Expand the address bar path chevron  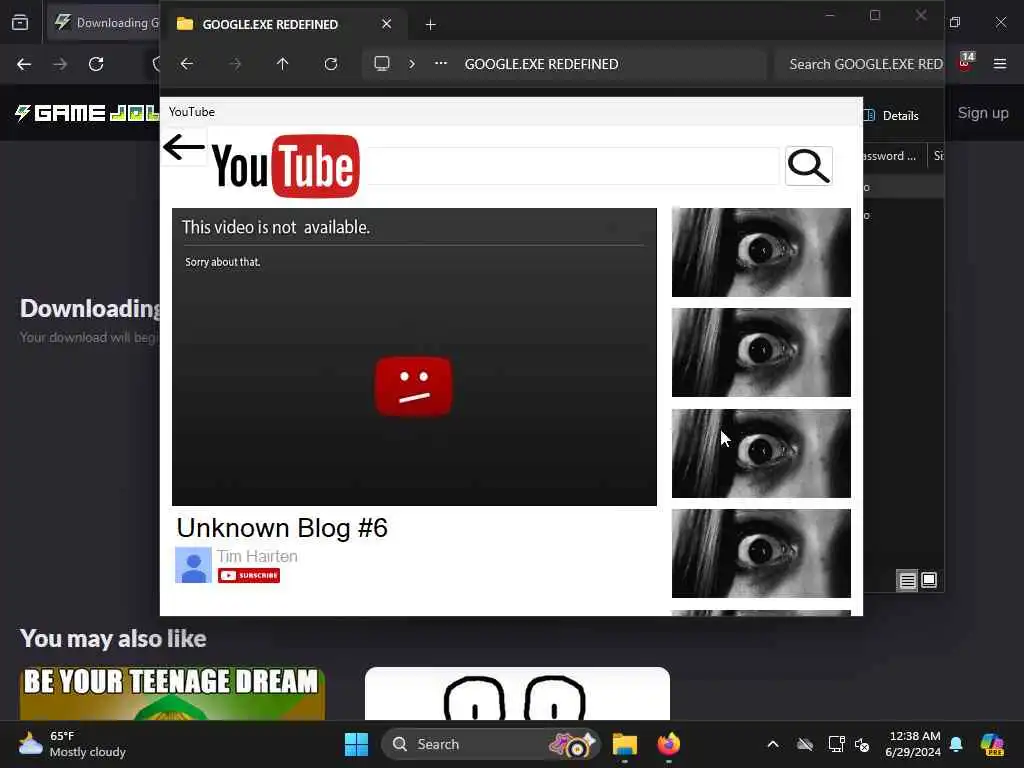click(x=412, y=64)
